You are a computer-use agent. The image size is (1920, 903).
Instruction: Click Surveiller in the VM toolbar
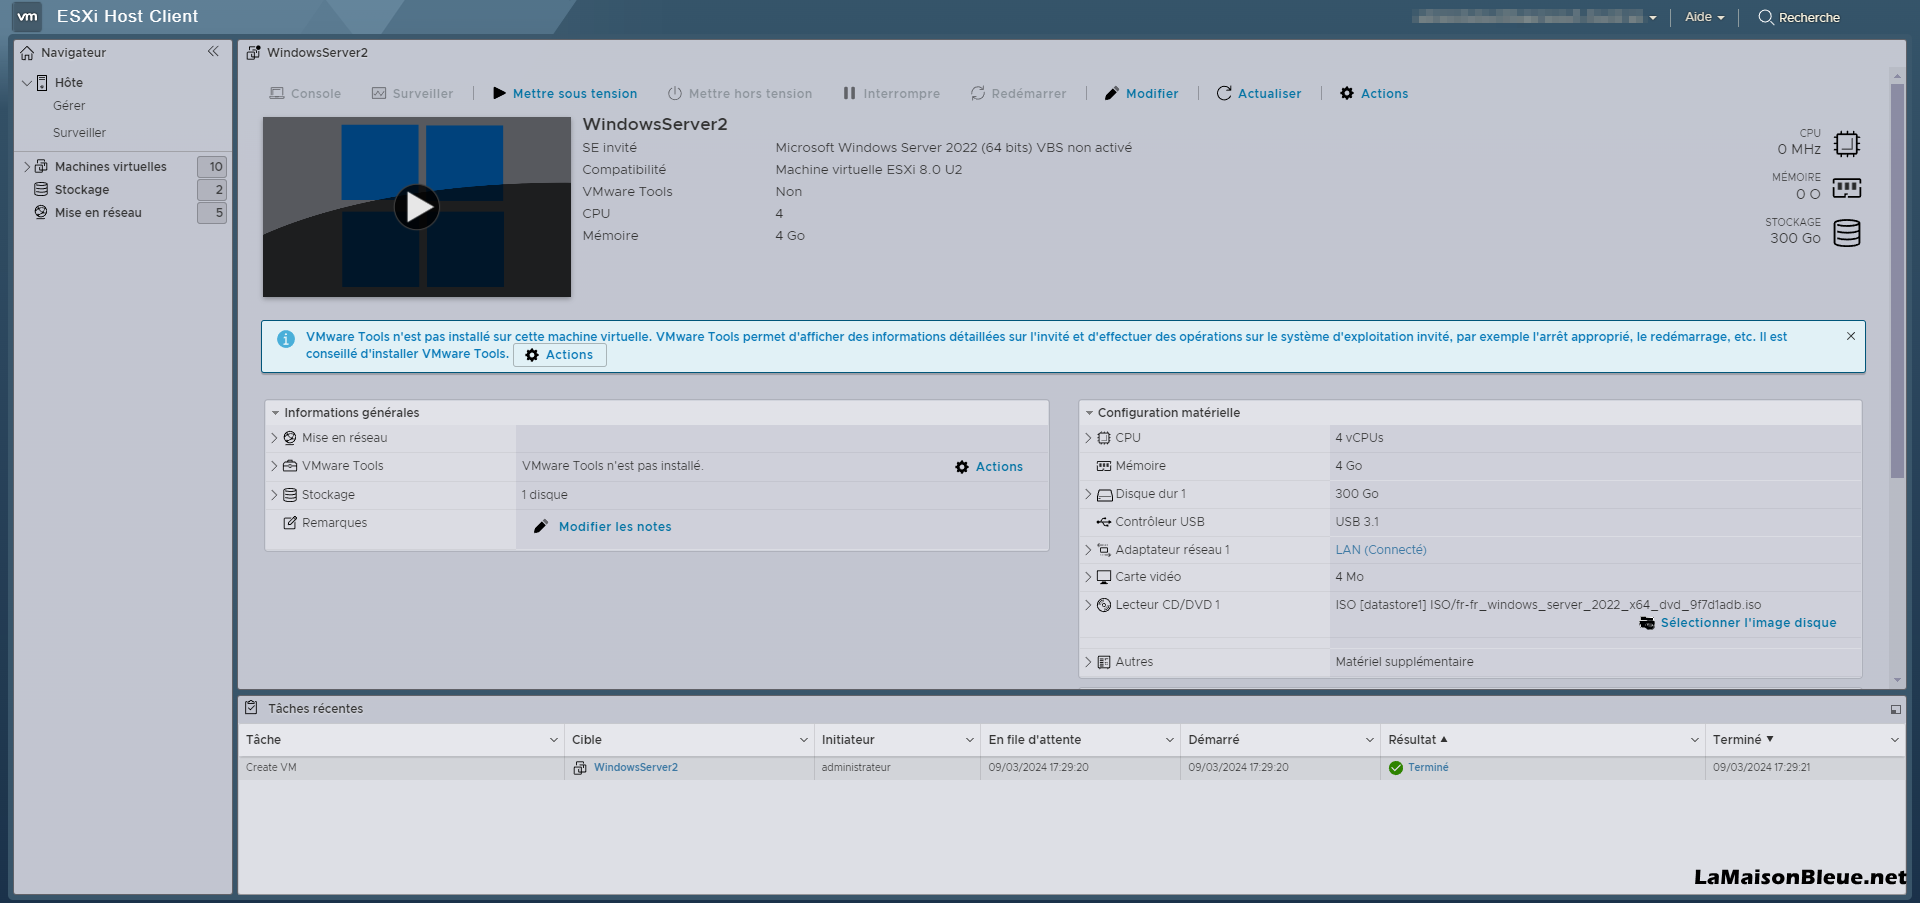[x=412, y=93]
